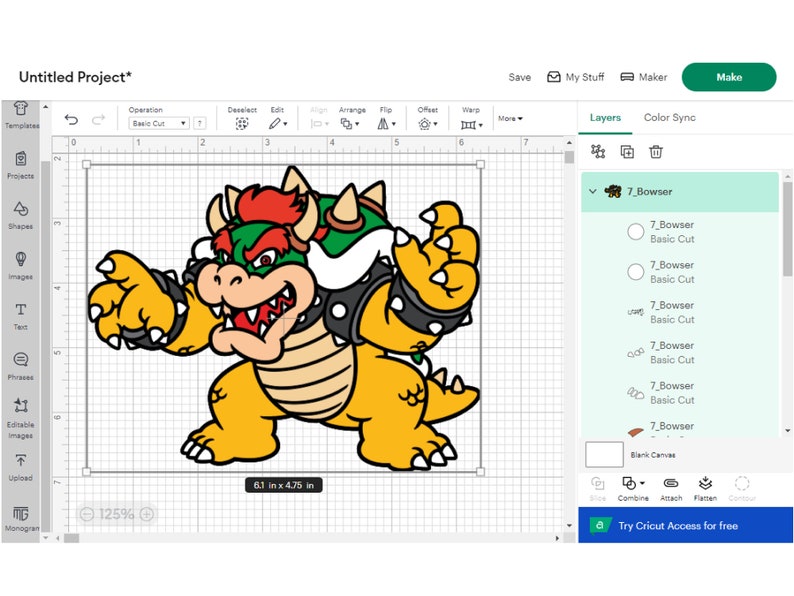Redo the last undone action
Screen dimensions: 794x596
[98, 120]
